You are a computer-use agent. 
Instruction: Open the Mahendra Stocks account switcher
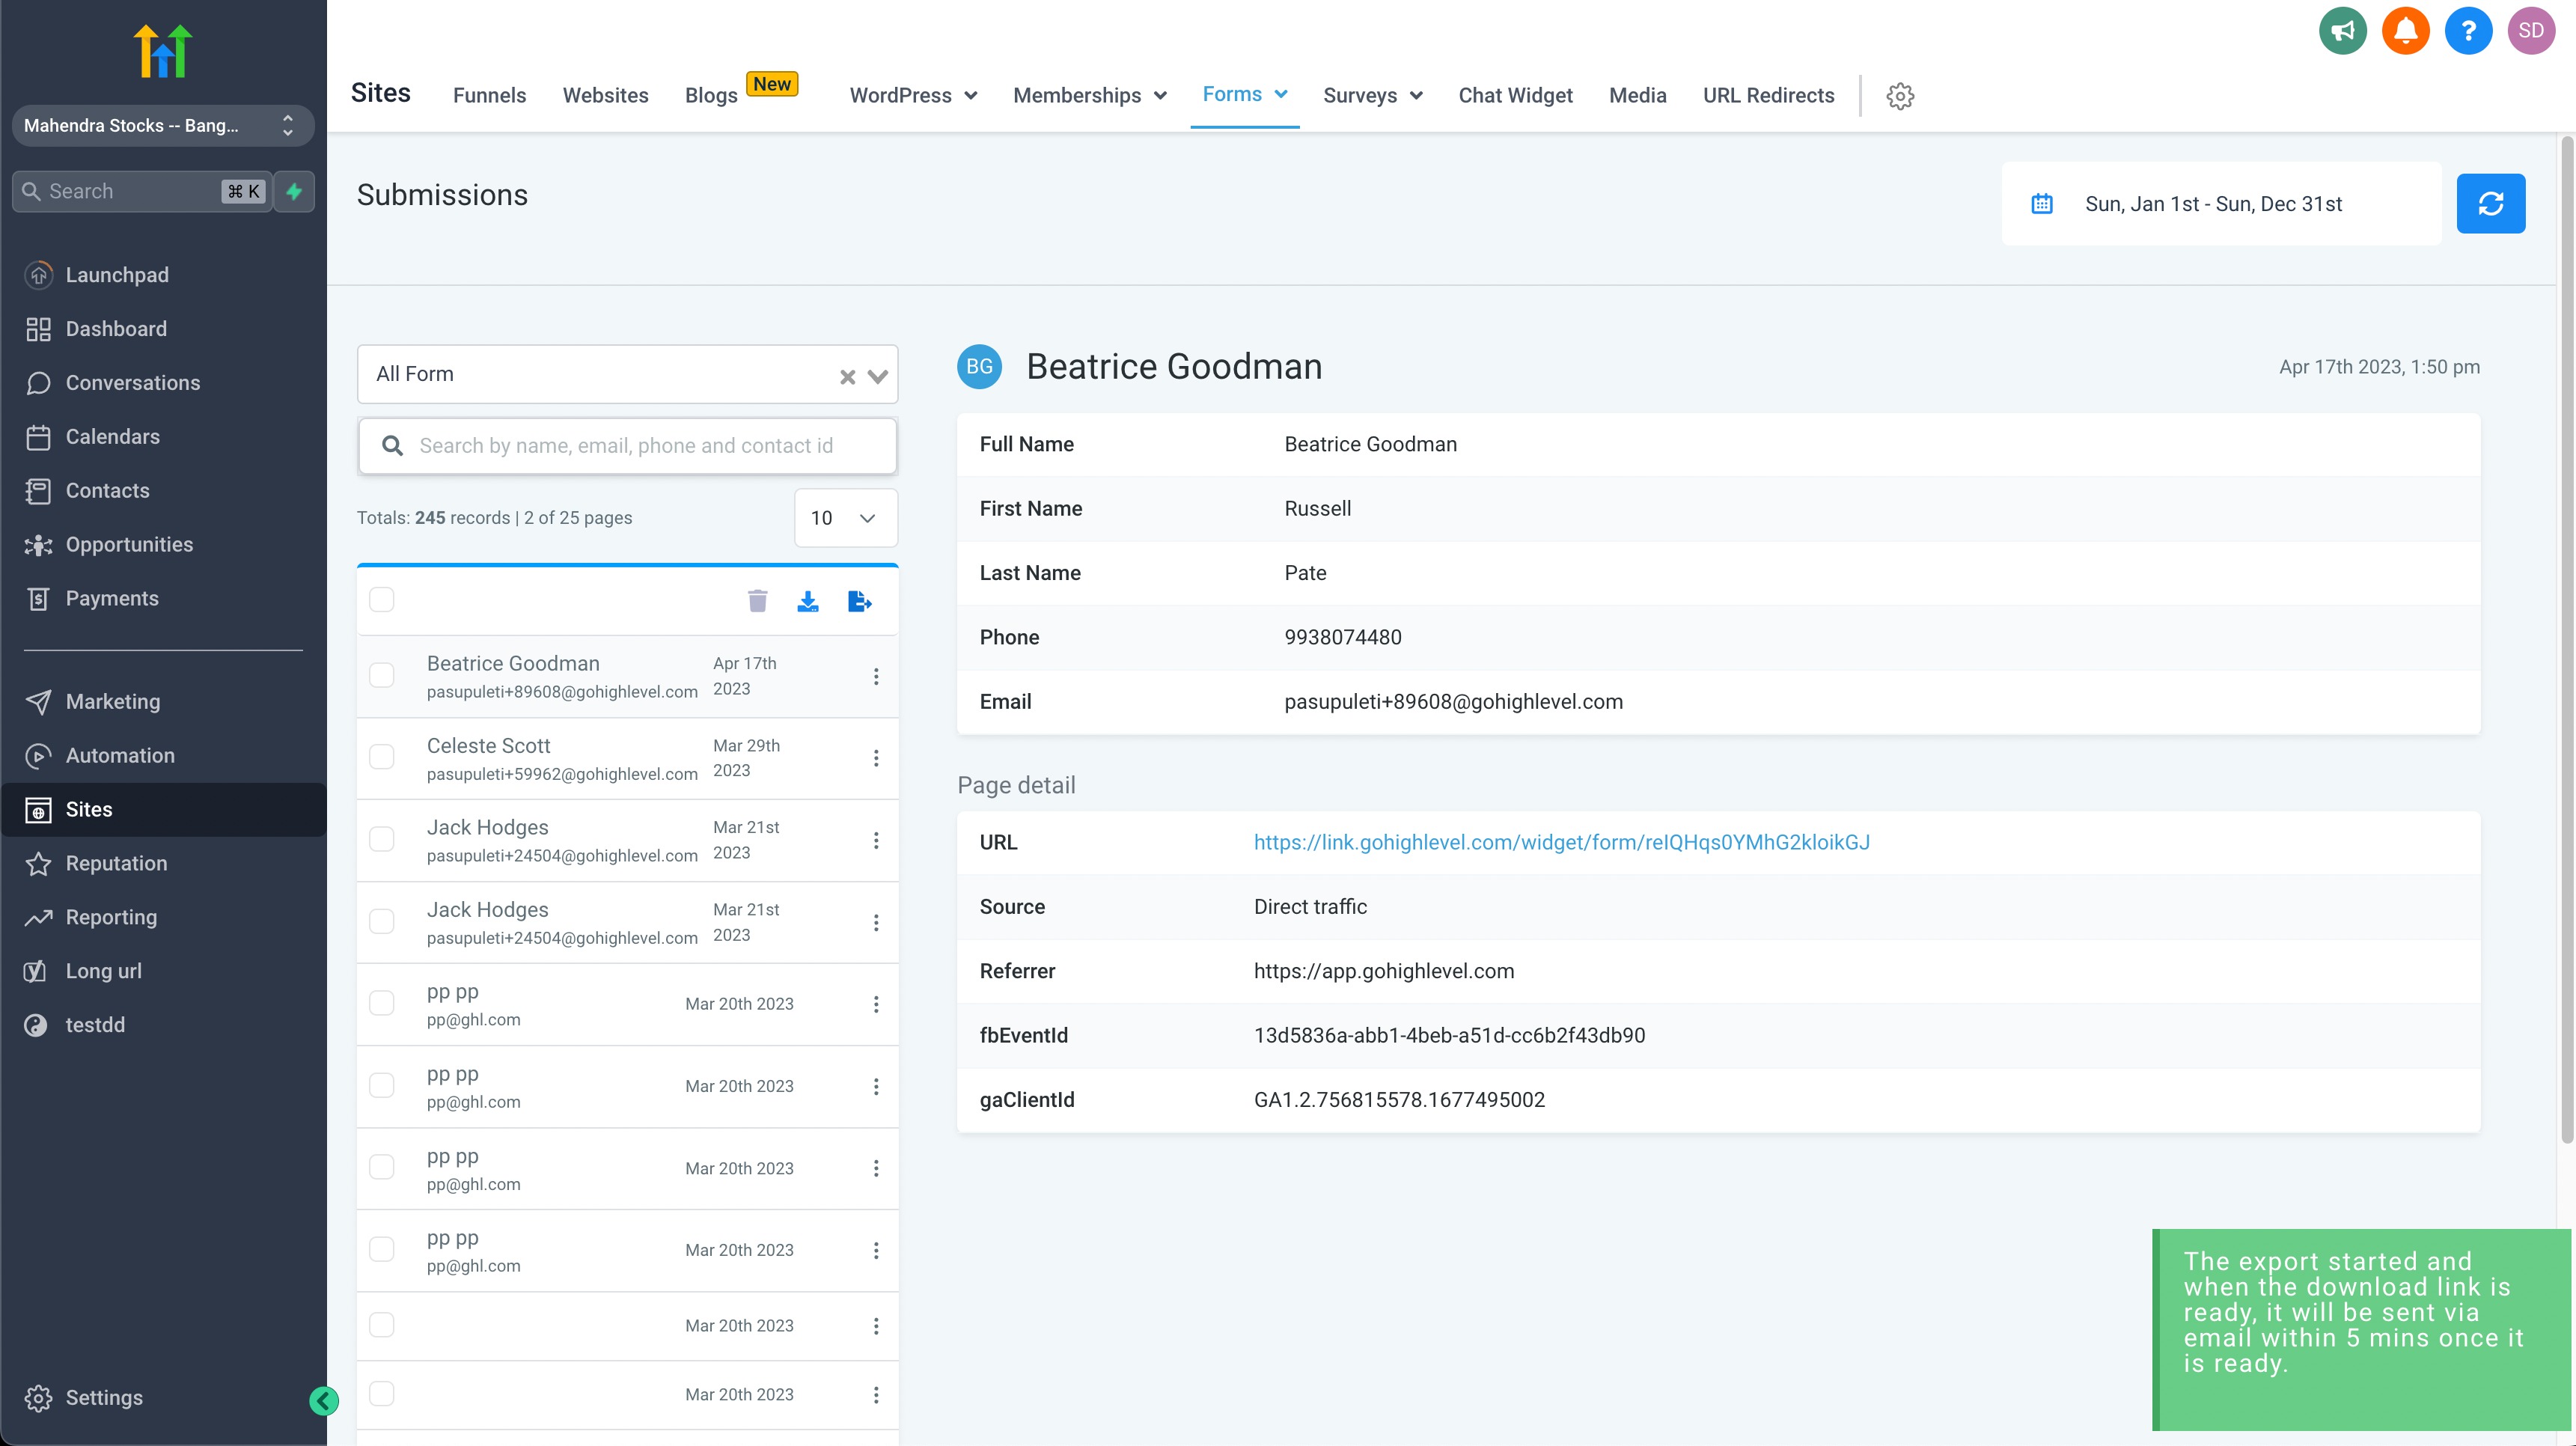pyautogui.click(x=162, y=125)
